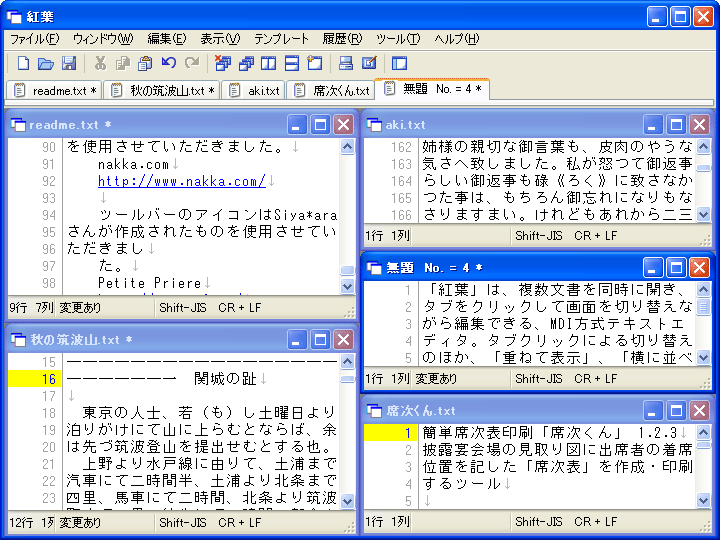This screenshot has width=720, height=540.
Task: Open the ファイル(F) menu
Action: click(x=35, y=39)
